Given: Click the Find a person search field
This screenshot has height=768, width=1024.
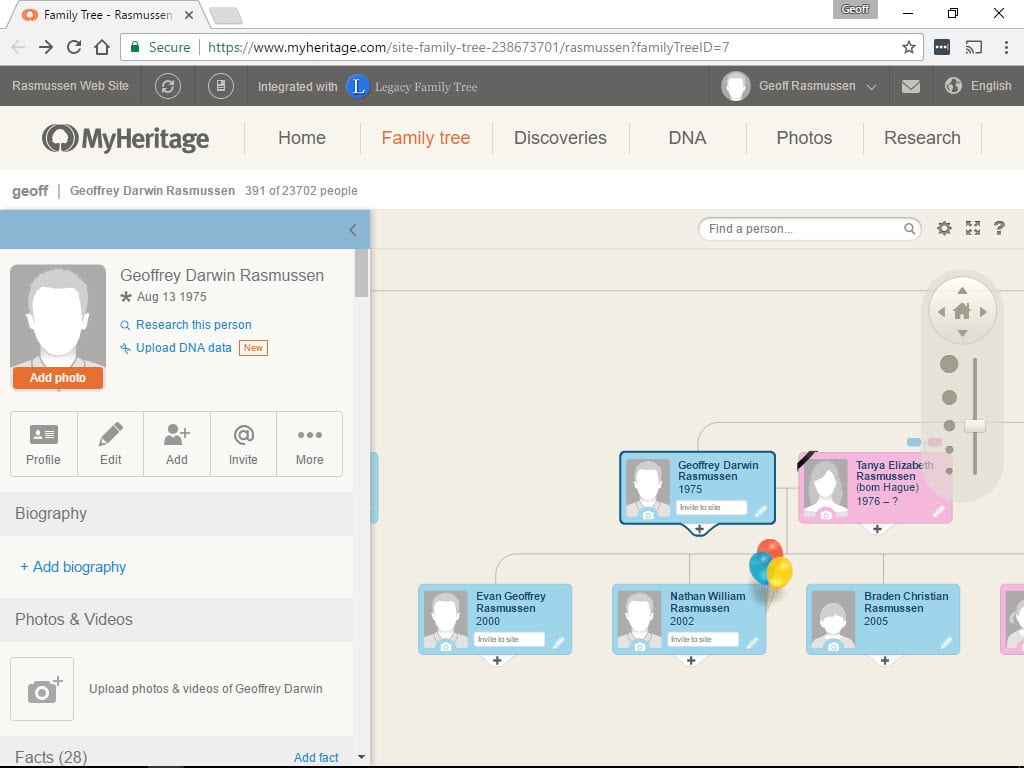Looking at the screenshot, I should tap(803, 229).
